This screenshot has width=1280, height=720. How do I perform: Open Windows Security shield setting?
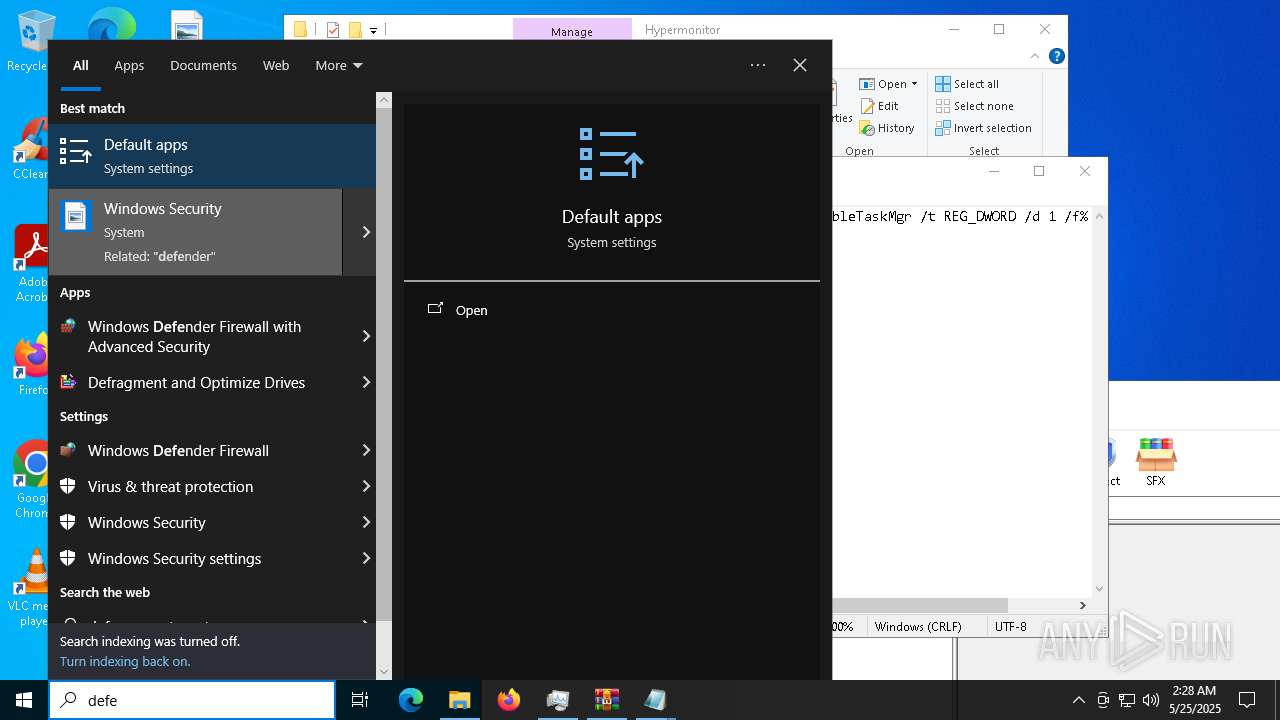pyautogui.click(x=200, y=522)
